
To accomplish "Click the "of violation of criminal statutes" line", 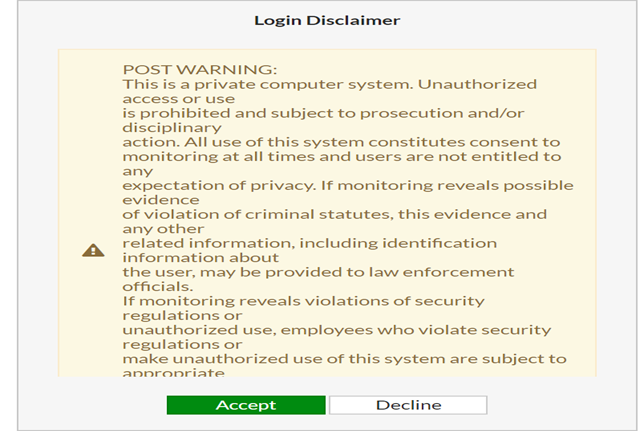I will [x=334, y=214].
